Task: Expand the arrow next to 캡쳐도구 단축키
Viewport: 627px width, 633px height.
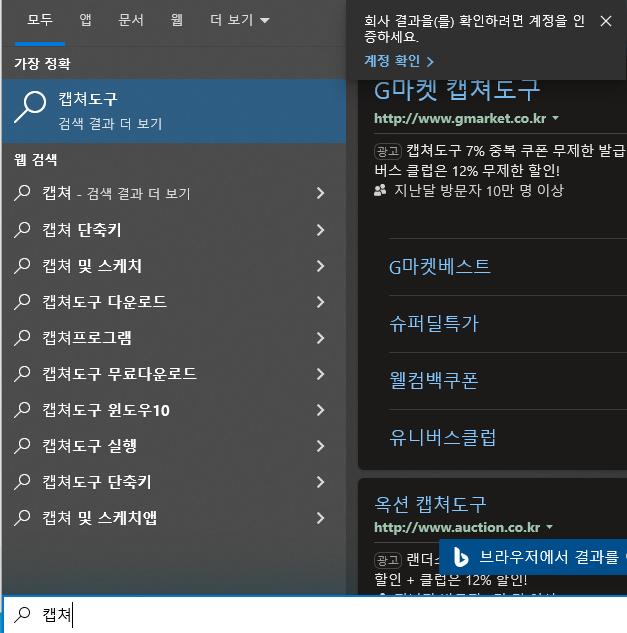Action: pyautogui.click(x=321, y=482)
